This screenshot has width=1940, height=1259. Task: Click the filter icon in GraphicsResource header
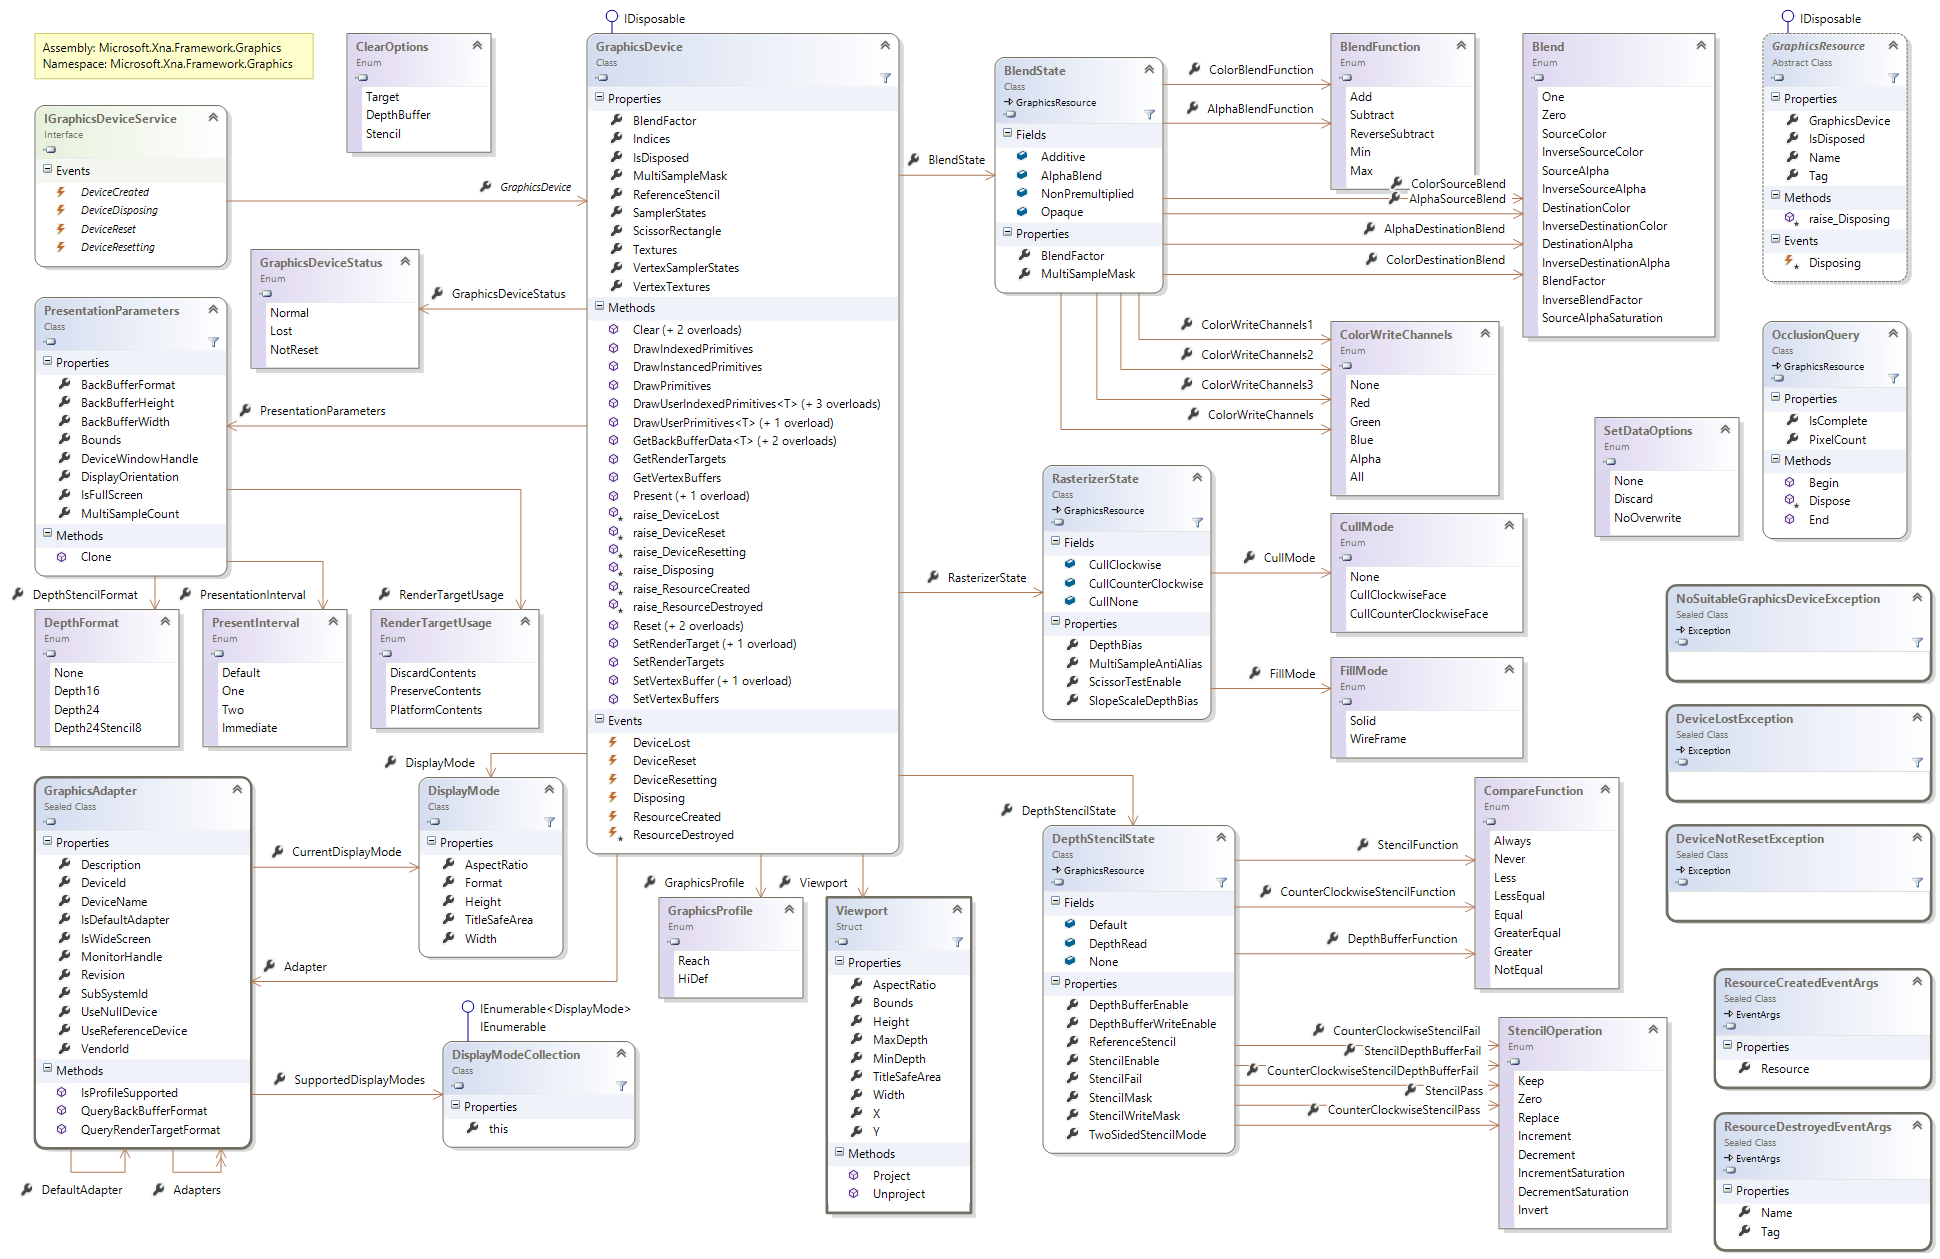tap(1893, 78)
